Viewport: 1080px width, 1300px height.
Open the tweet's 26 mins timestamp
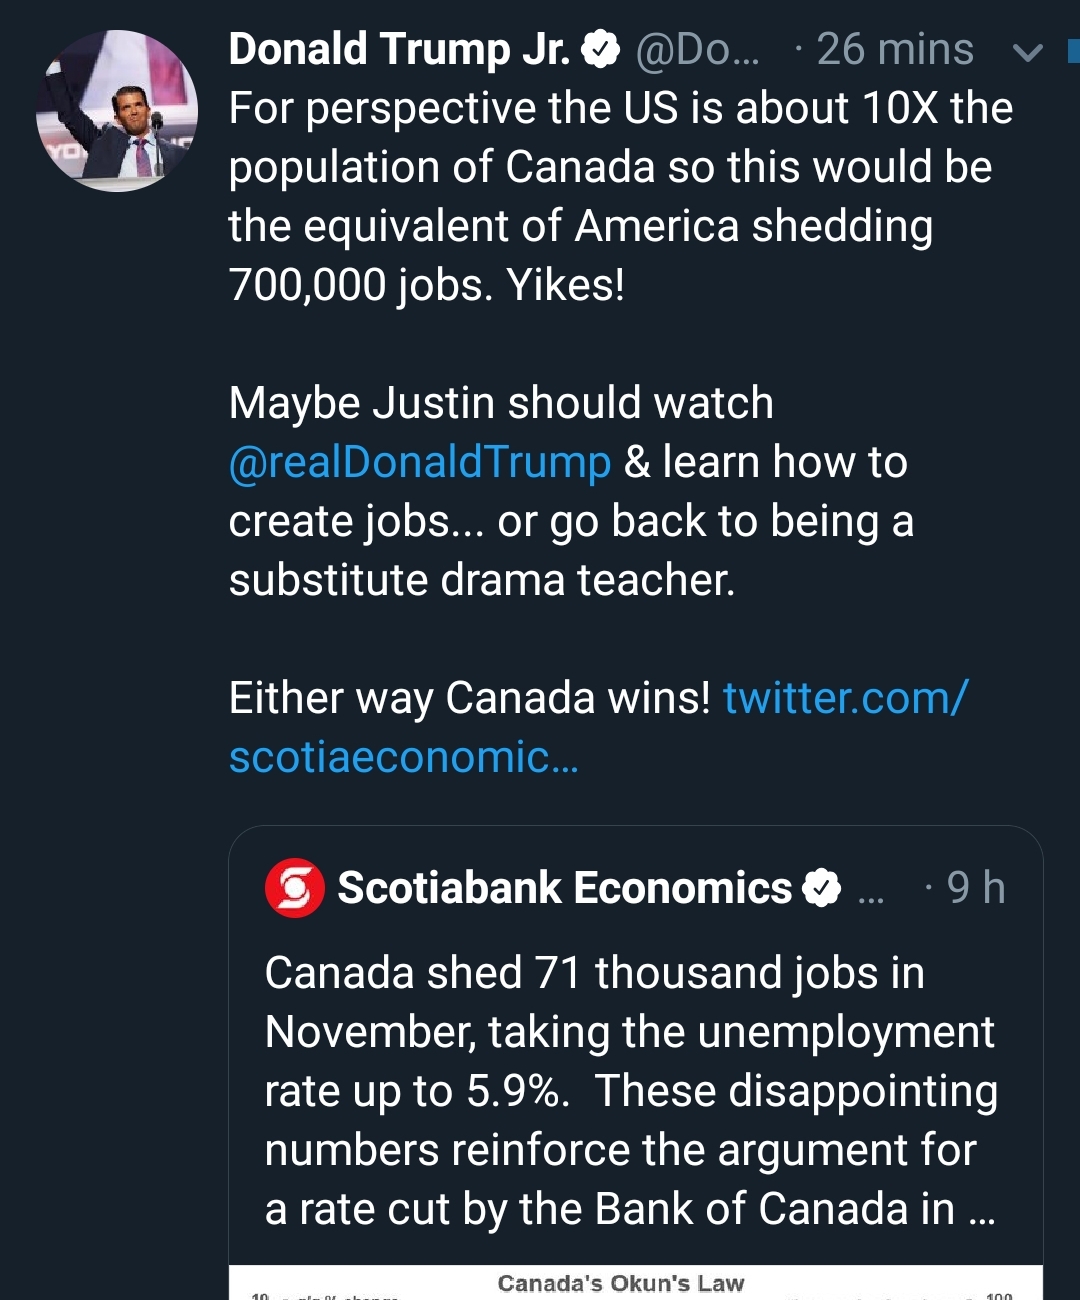tap(894, 49)
